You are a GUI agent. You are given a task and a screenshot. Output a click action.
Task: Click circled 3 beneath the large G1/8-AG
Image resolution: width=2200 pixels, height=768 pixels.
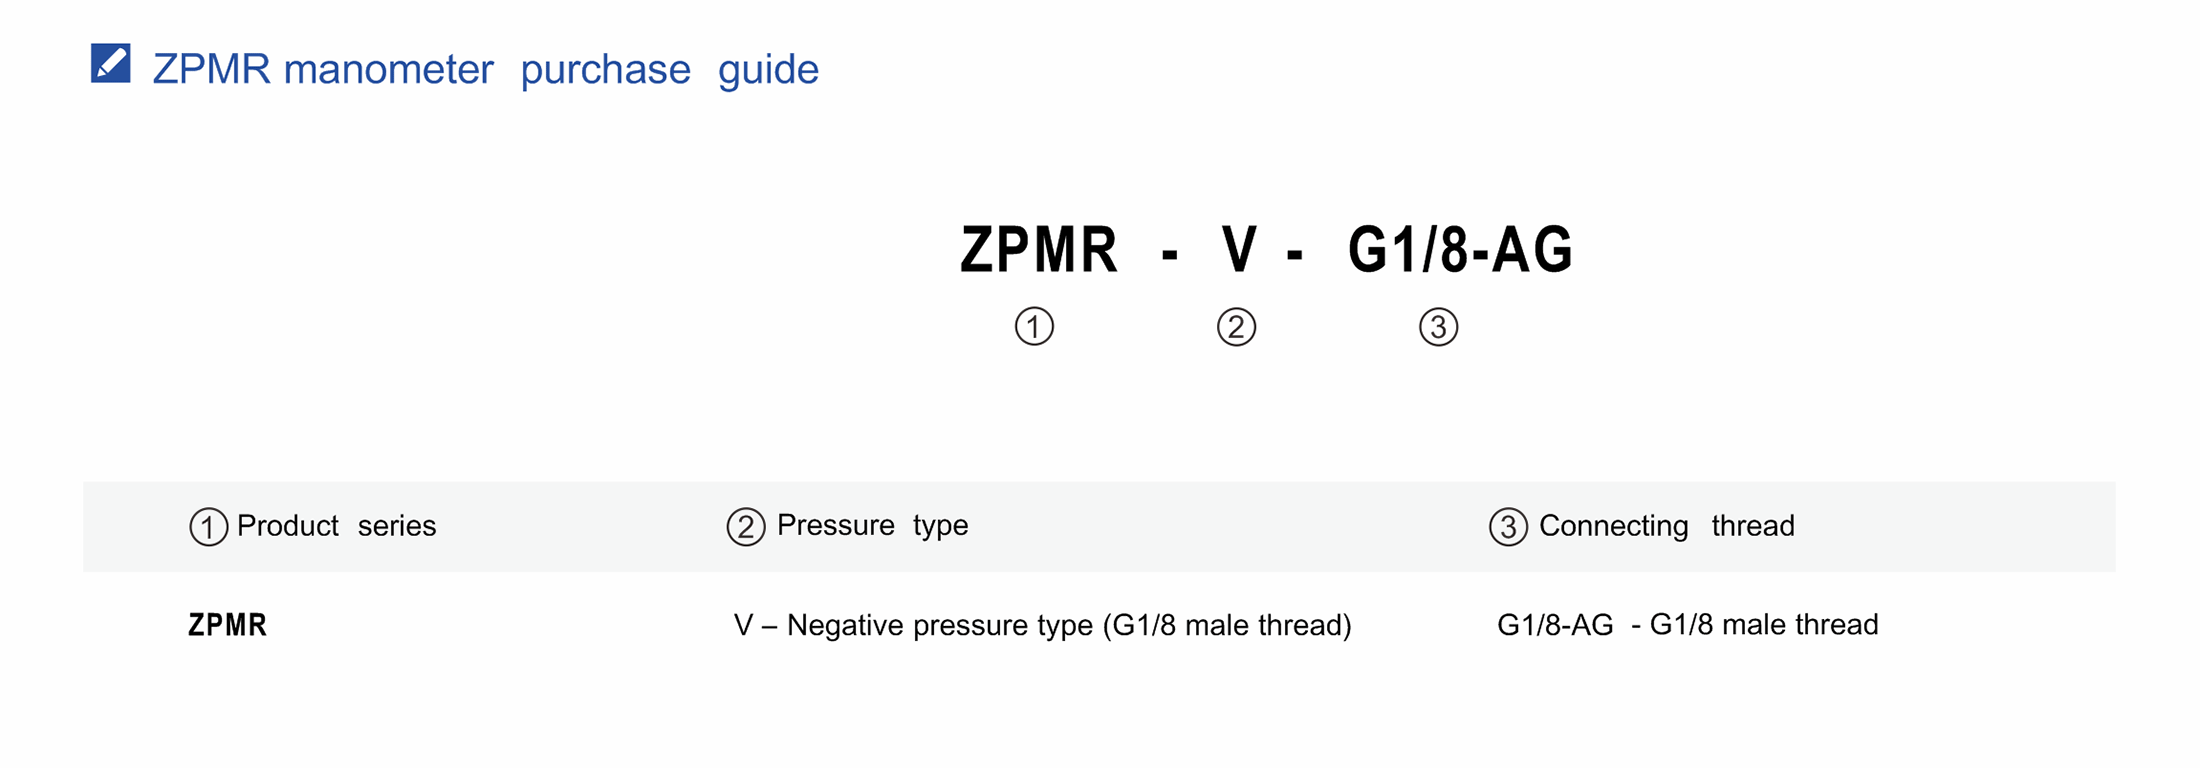(1438, 327)
